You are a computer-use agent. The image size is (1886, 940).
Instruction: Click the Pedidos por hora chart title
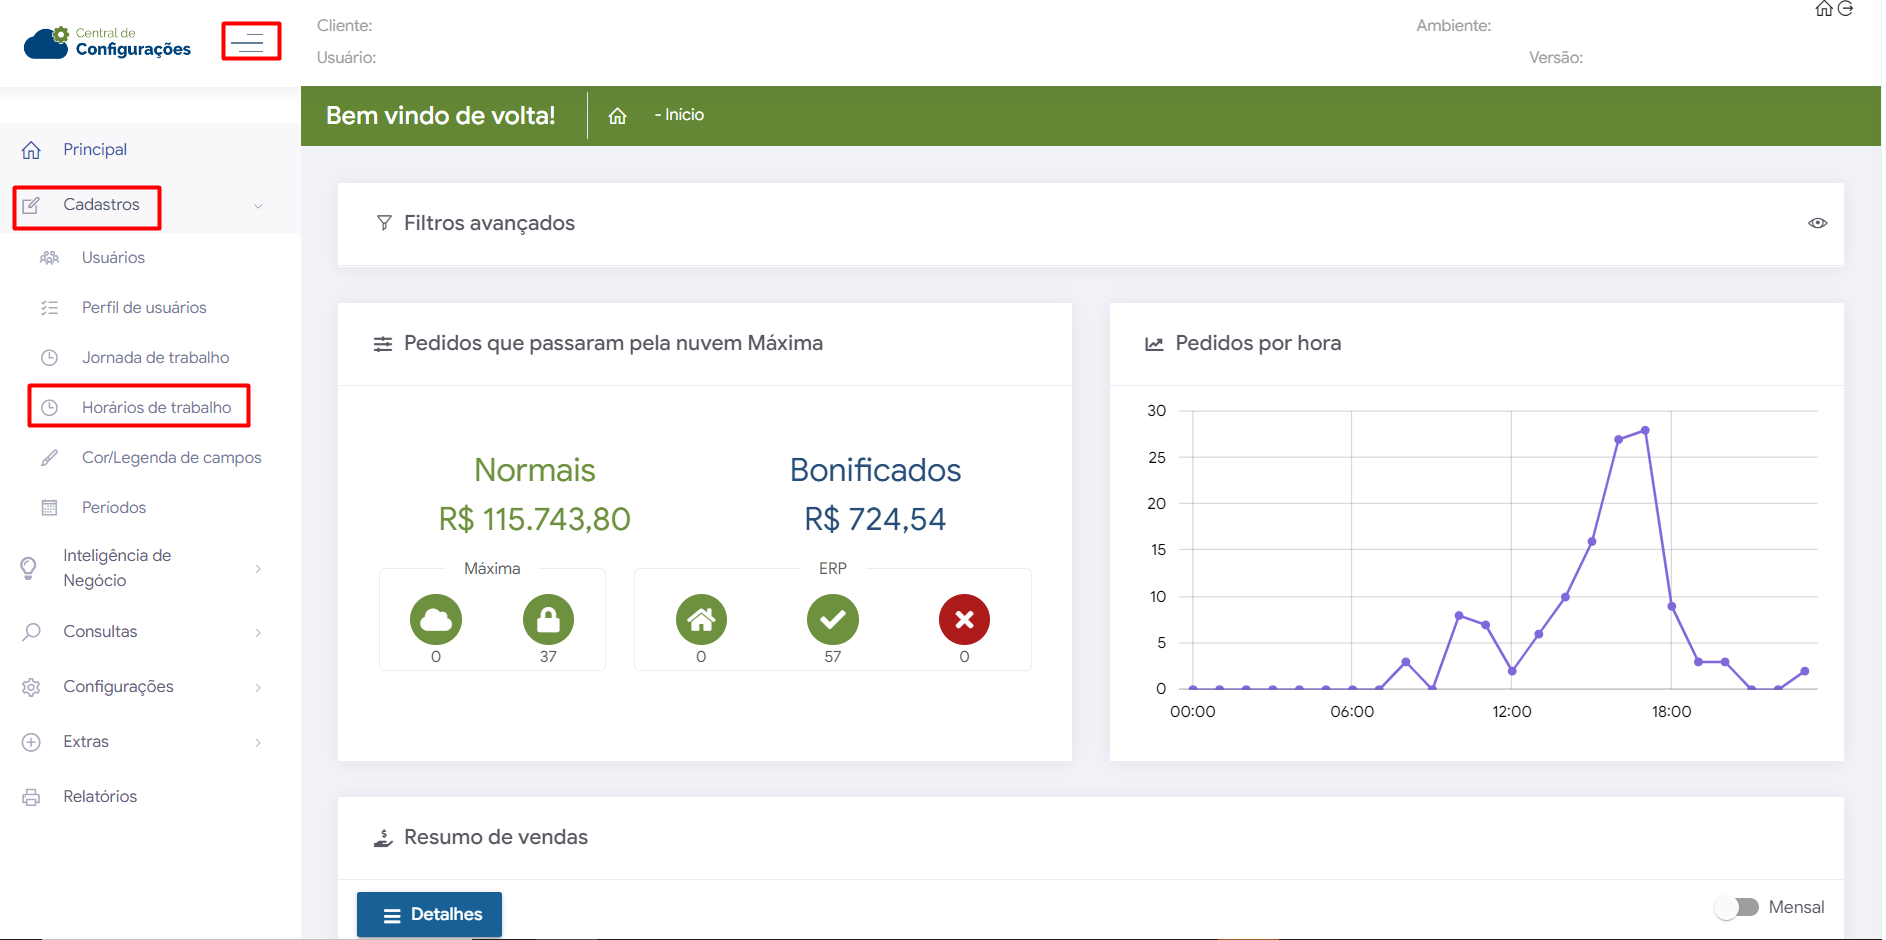(x=1258, y=343)
